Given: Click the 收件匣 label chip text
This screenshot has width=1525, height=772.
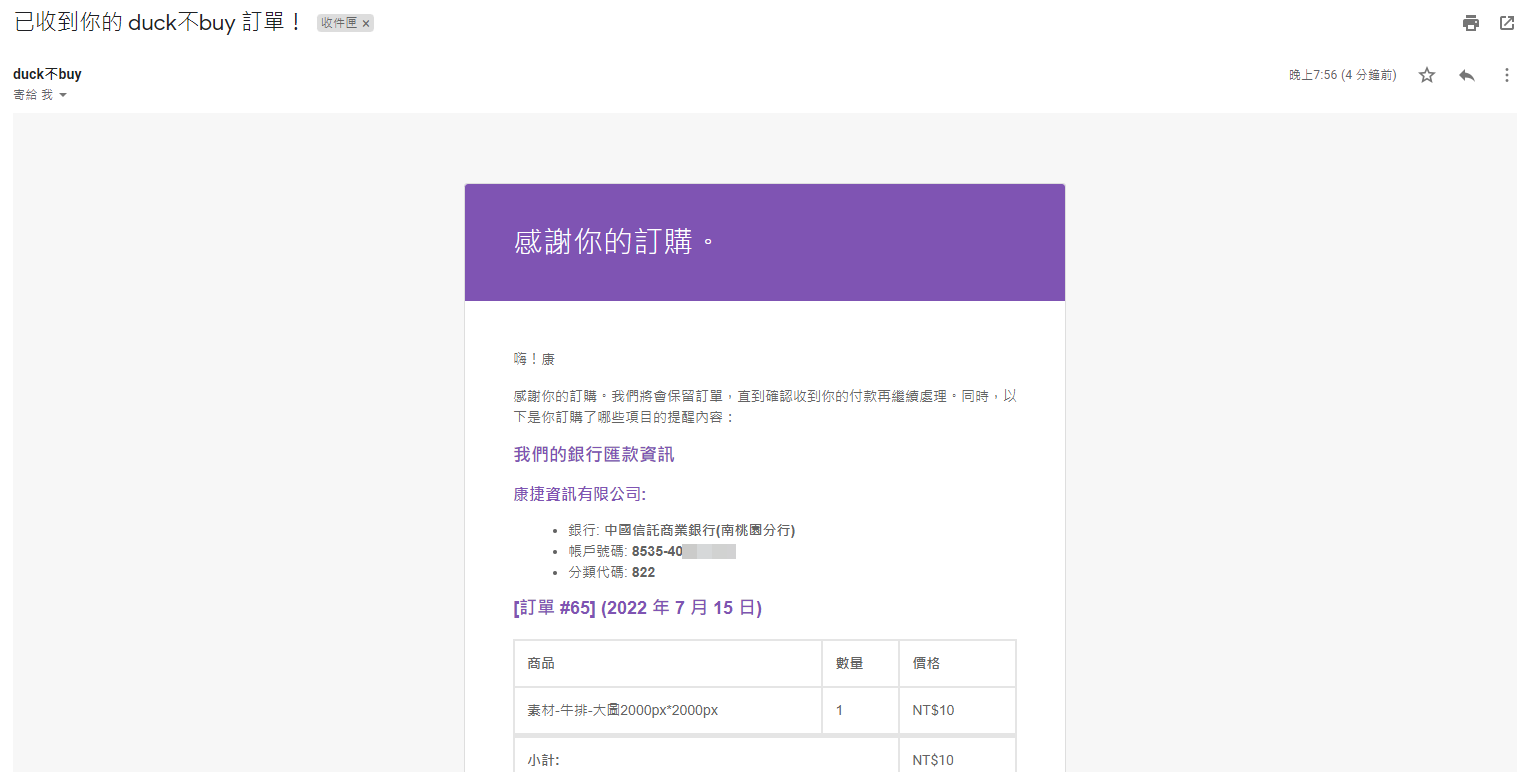Looking at the screenshot, I should [339, 23].
